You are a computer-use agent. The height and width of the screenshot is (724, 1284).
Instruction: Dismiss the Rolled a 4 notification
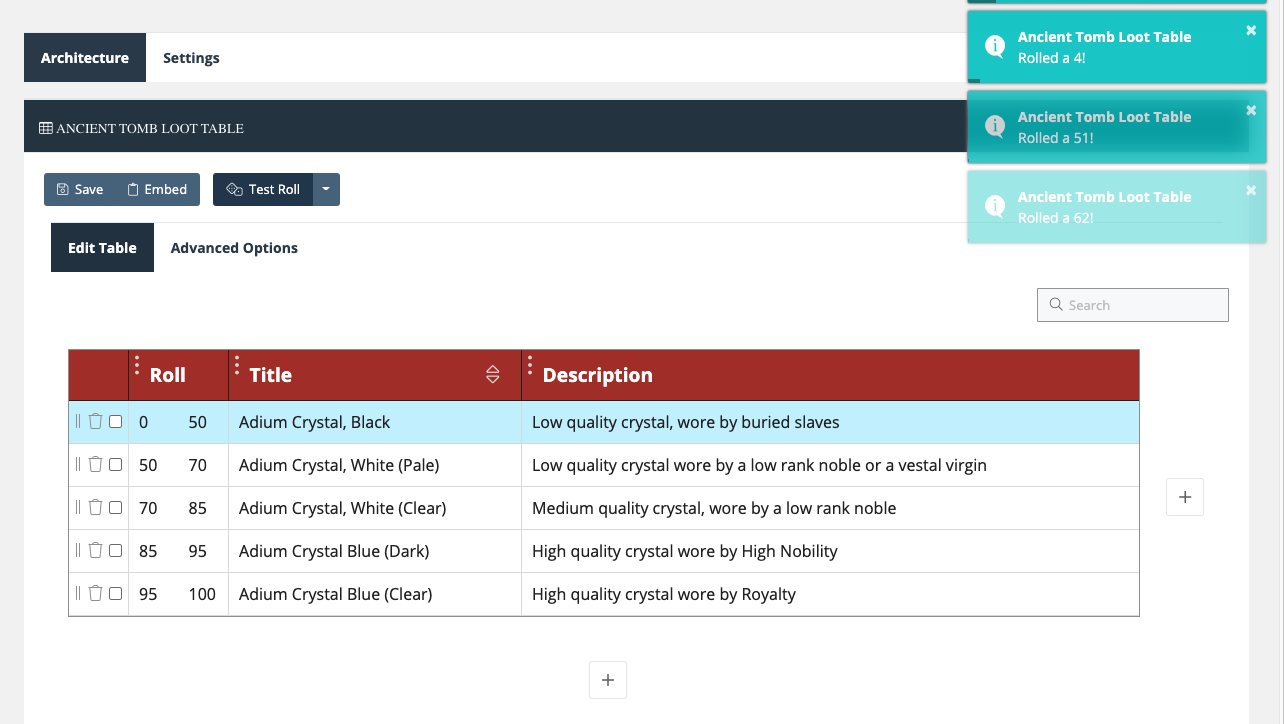(x=1251, y=31)
